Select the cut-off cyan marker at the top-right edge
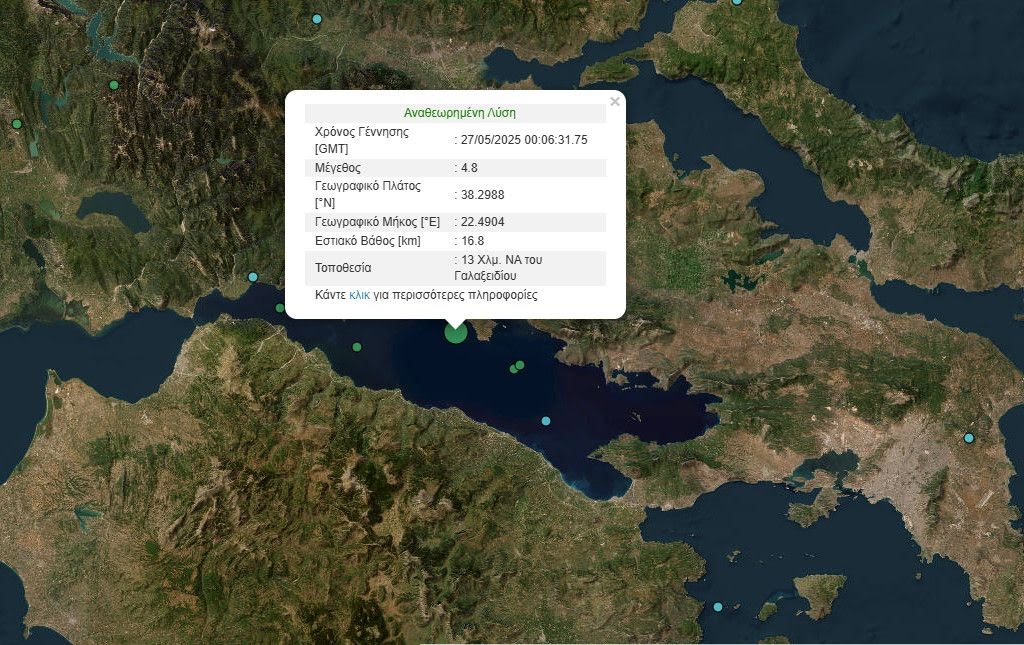This screenshot has height=645, width=1024. [737, 2]
